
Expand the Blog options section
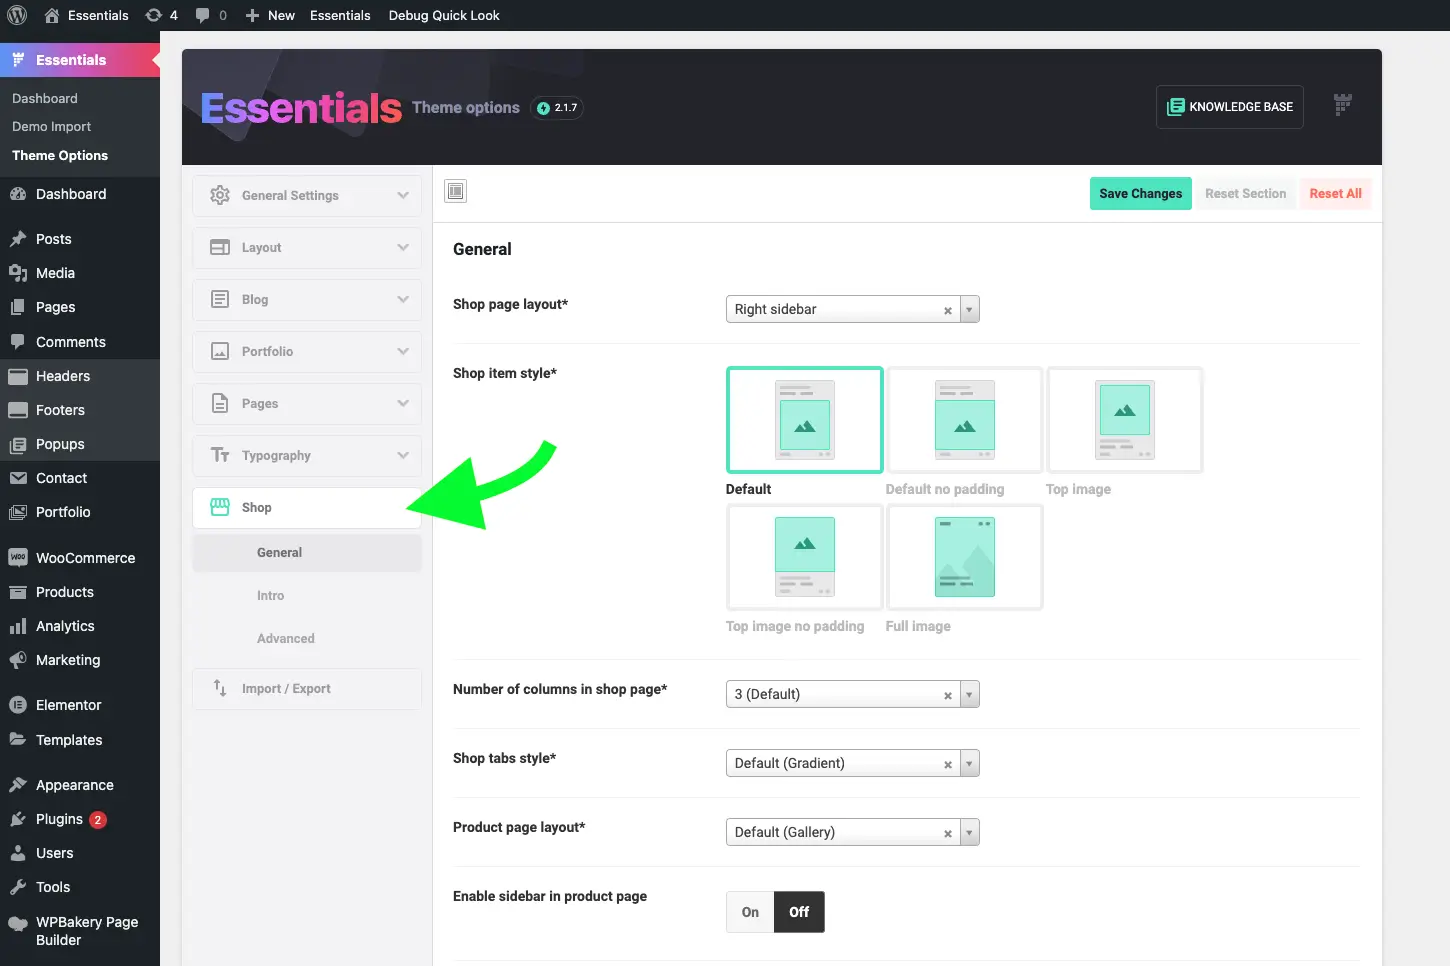point(307,299)
